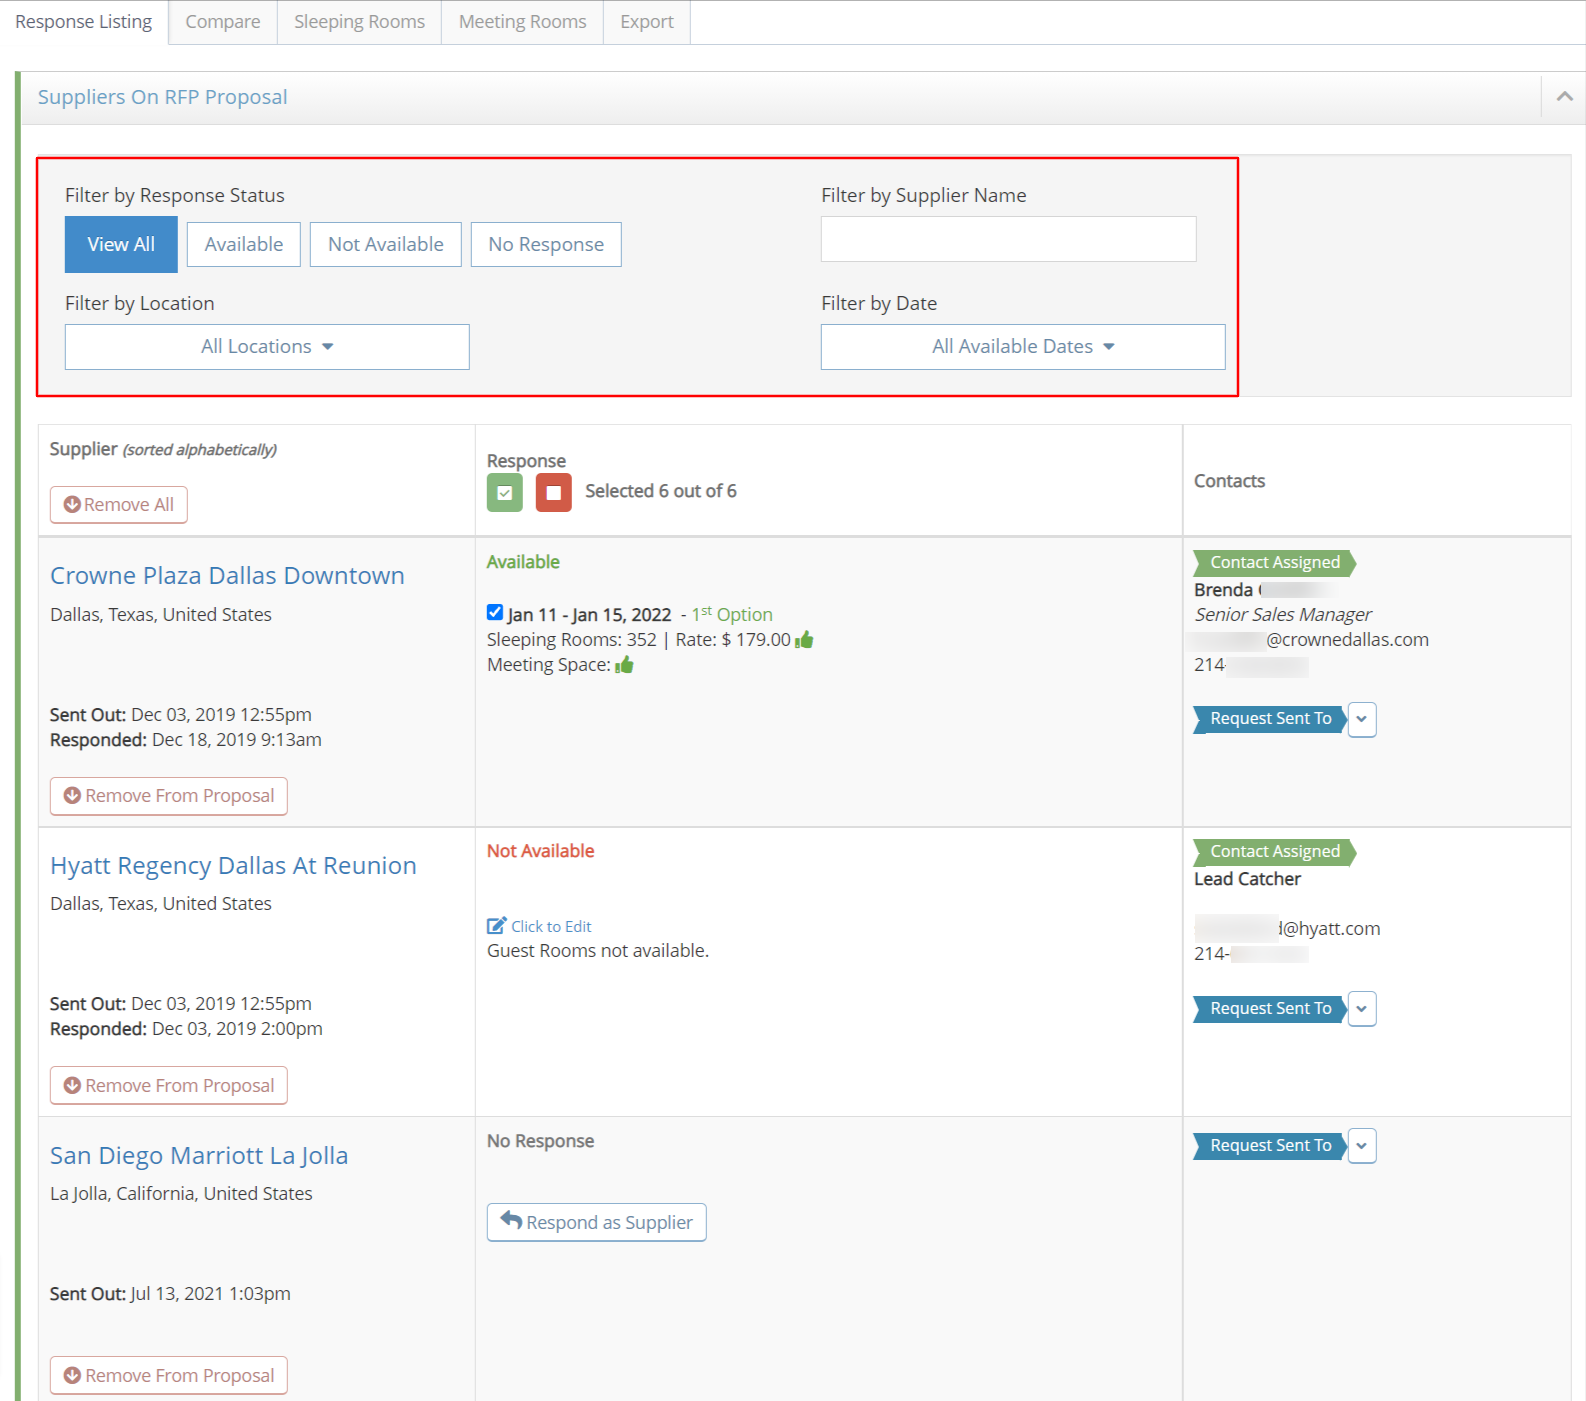Open Hyatt Regency Dallas At Reunion link

click(x=233, y=866)
